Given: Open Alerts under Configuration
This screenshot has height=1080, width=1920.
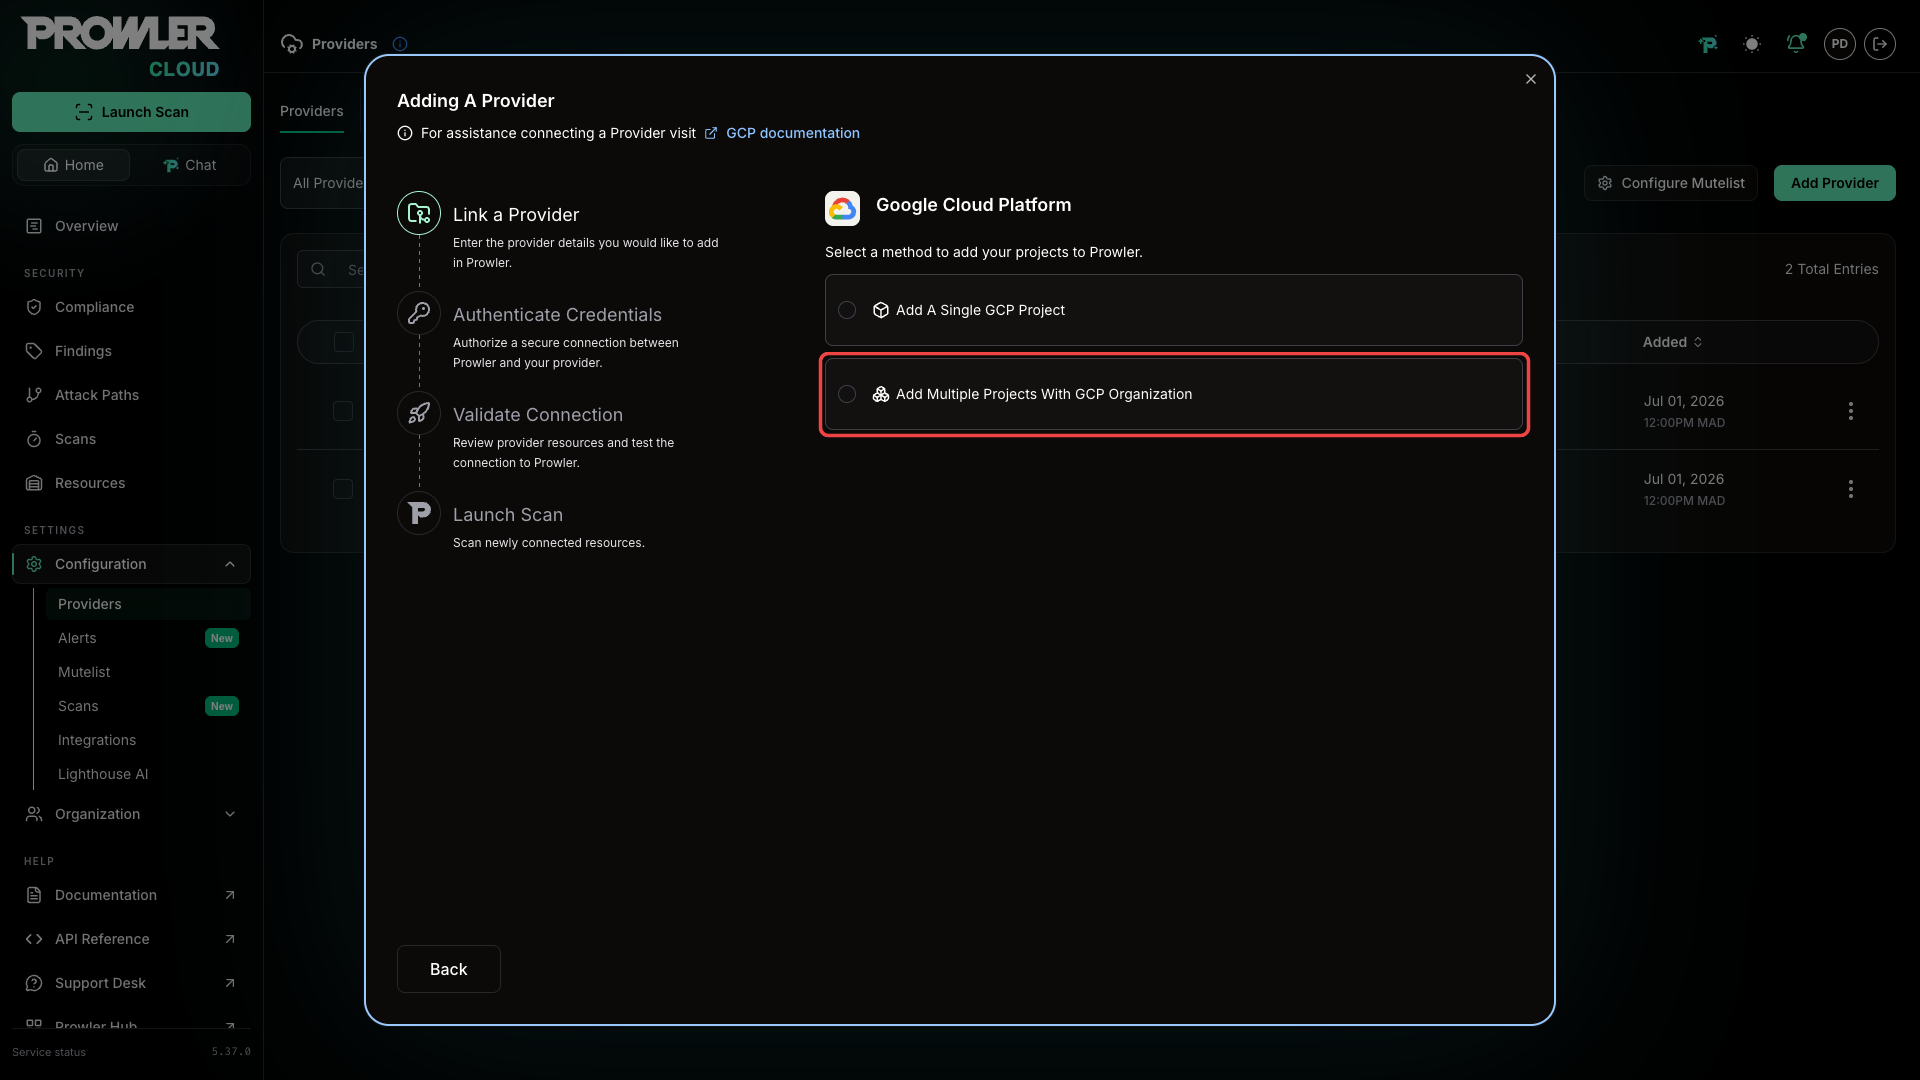Looking at the screenshot, I should point(78,638).
